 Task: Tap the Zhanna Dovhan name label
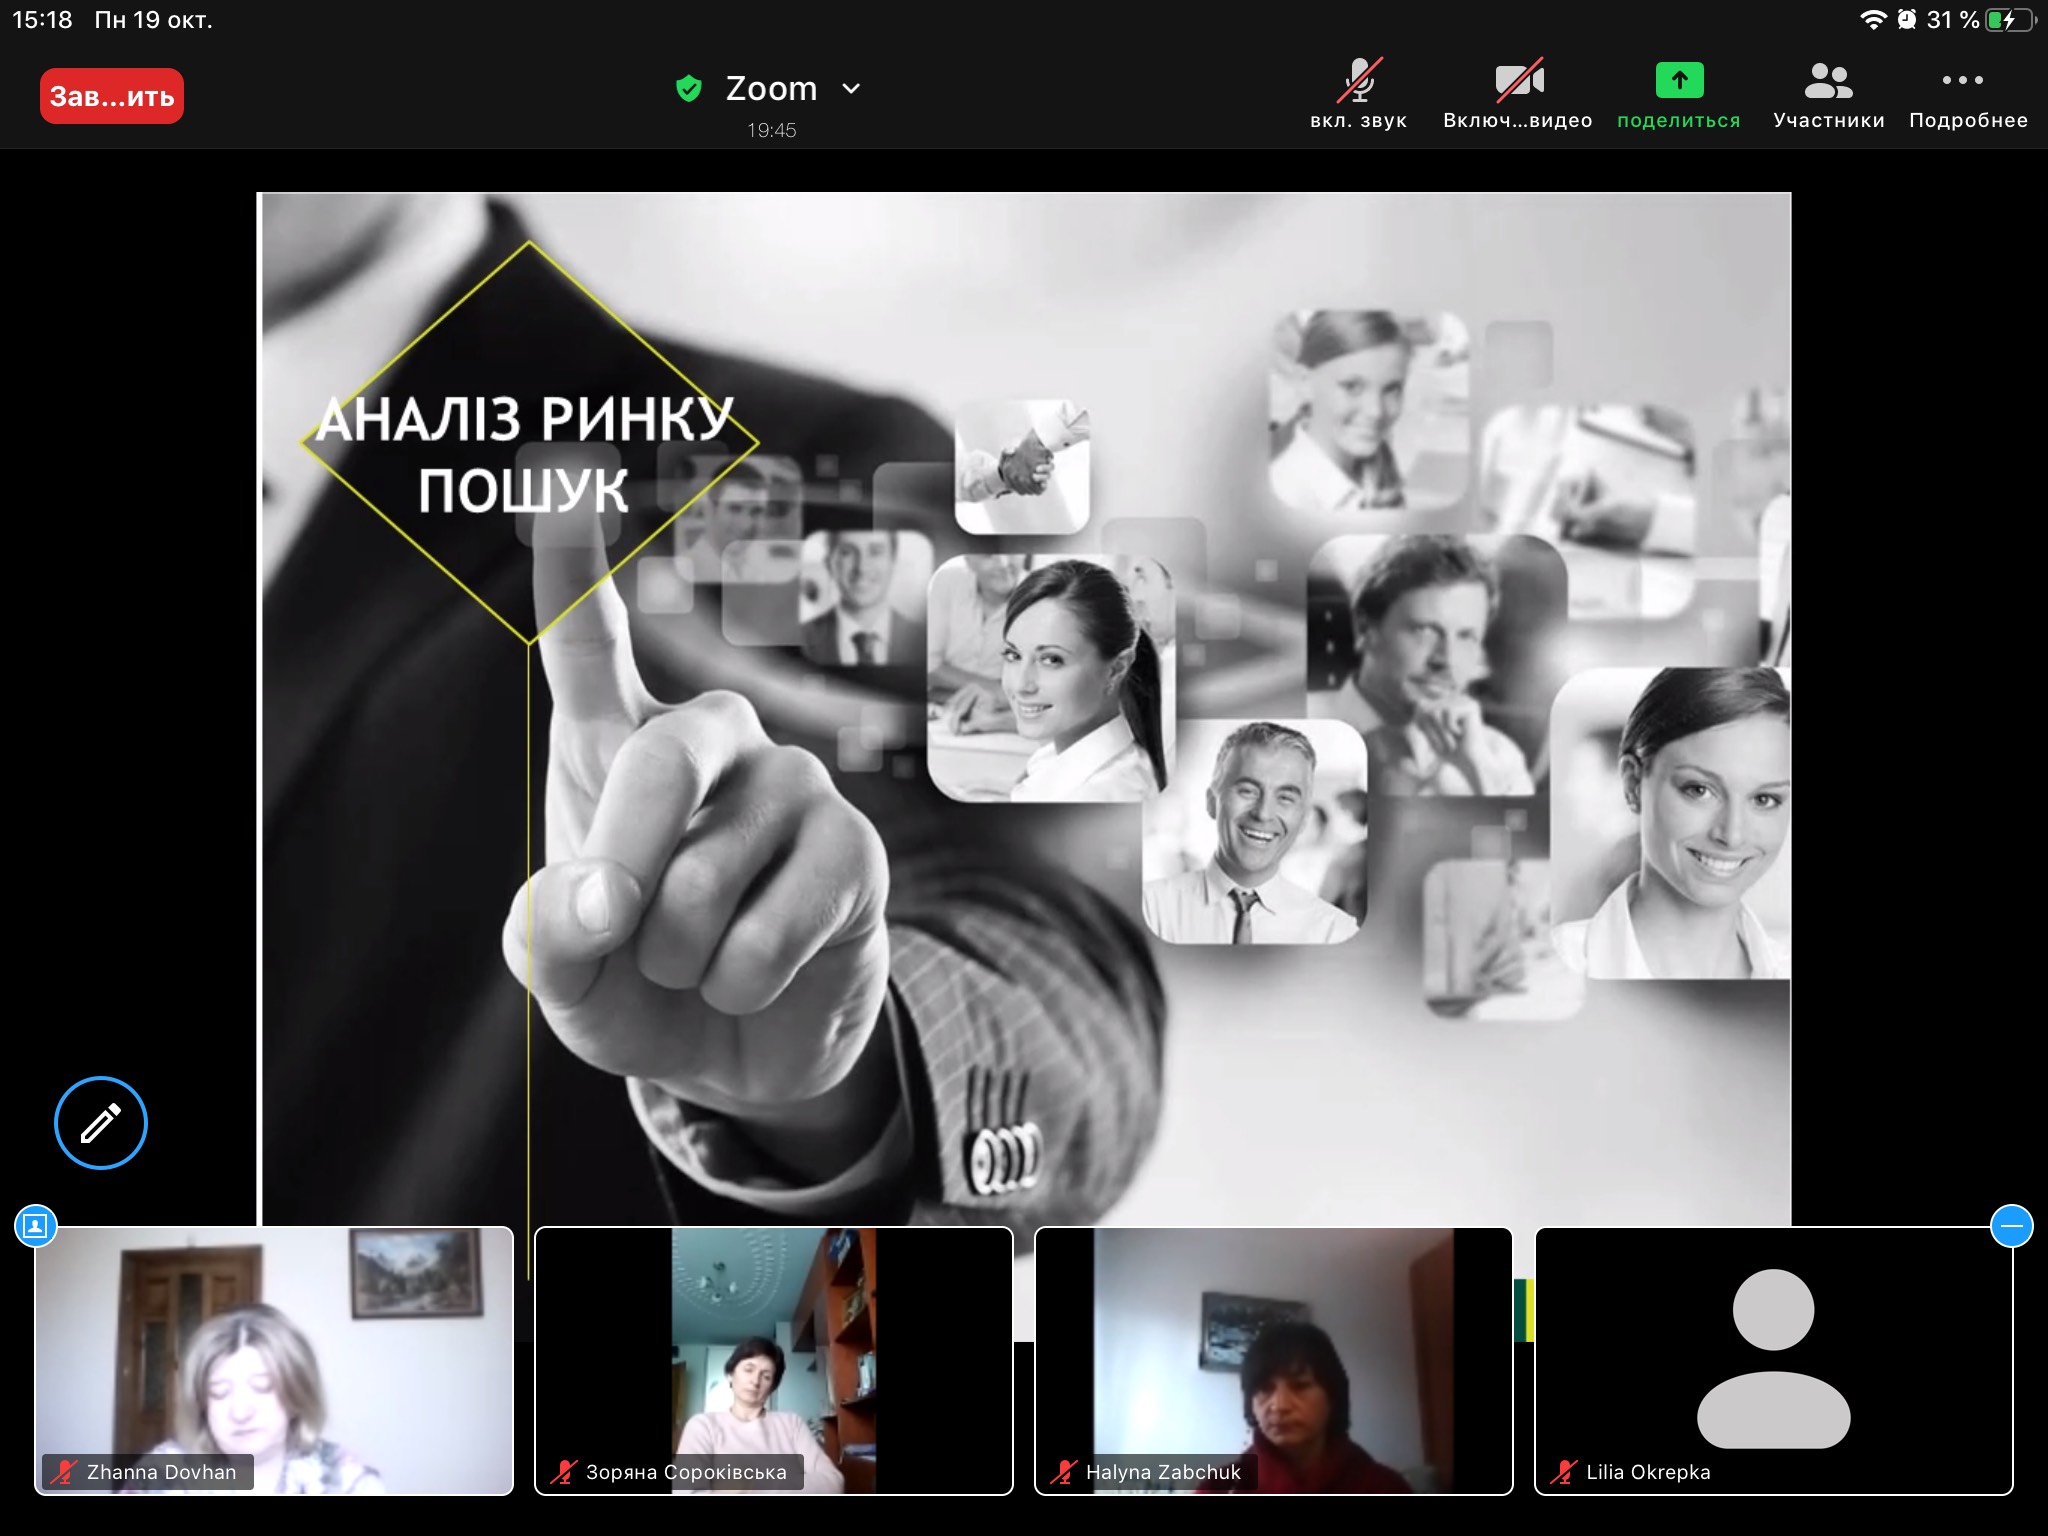pyautogui.click(x=162, y=1472)
